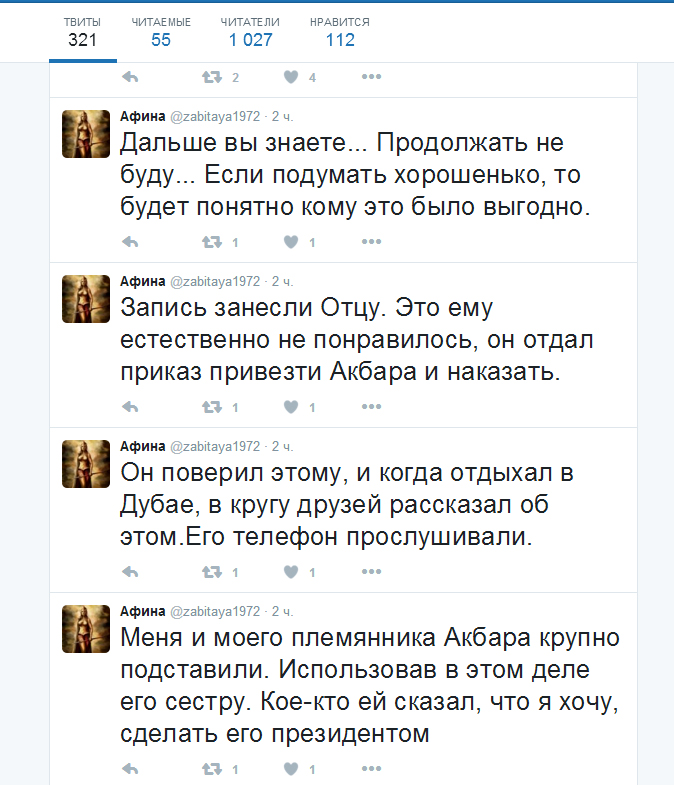Expand more options on the Дубае tweet
The width and height of the screenshot is (674, 785).
coord(371,572)
